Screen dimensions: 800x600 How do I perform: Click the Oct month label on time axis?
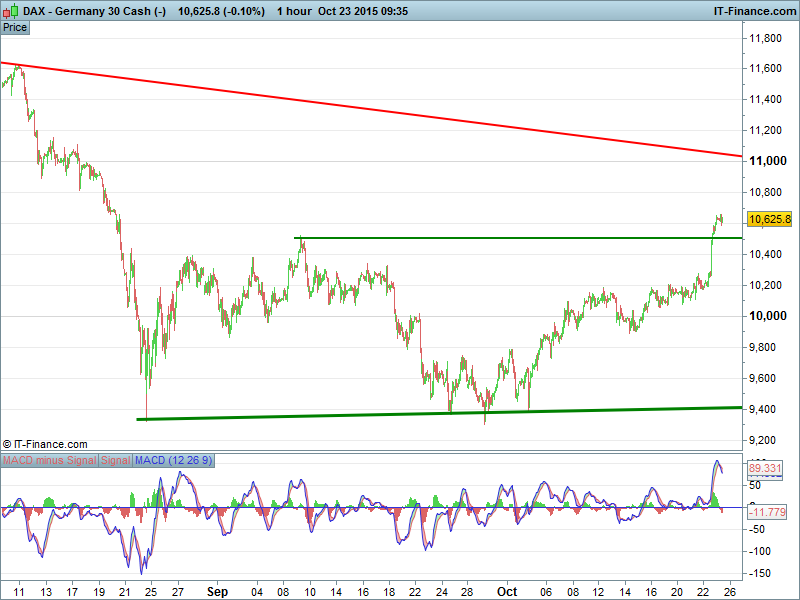(507, 591)
